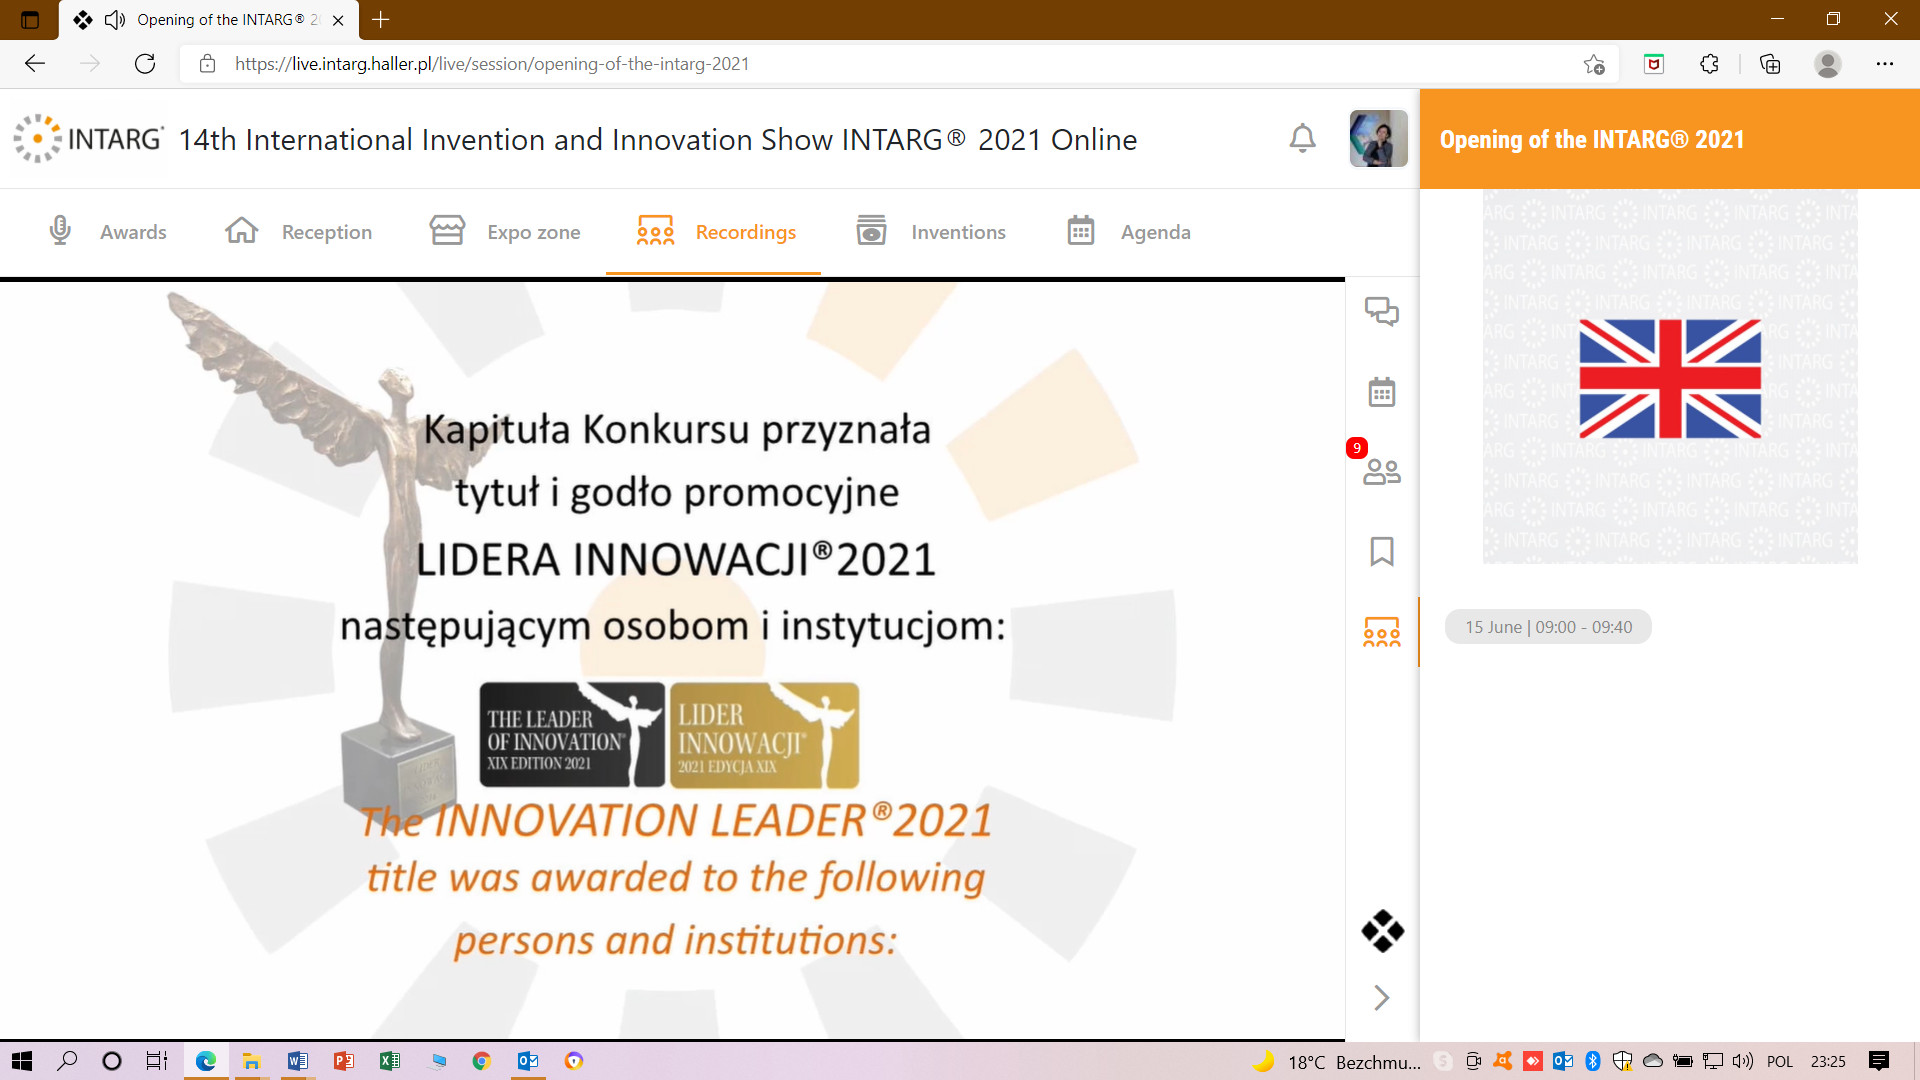The height and width of the screenshot is (1080, 1920).
Task: Open volume tray icon
Action: click(x=1743, y=1061)
